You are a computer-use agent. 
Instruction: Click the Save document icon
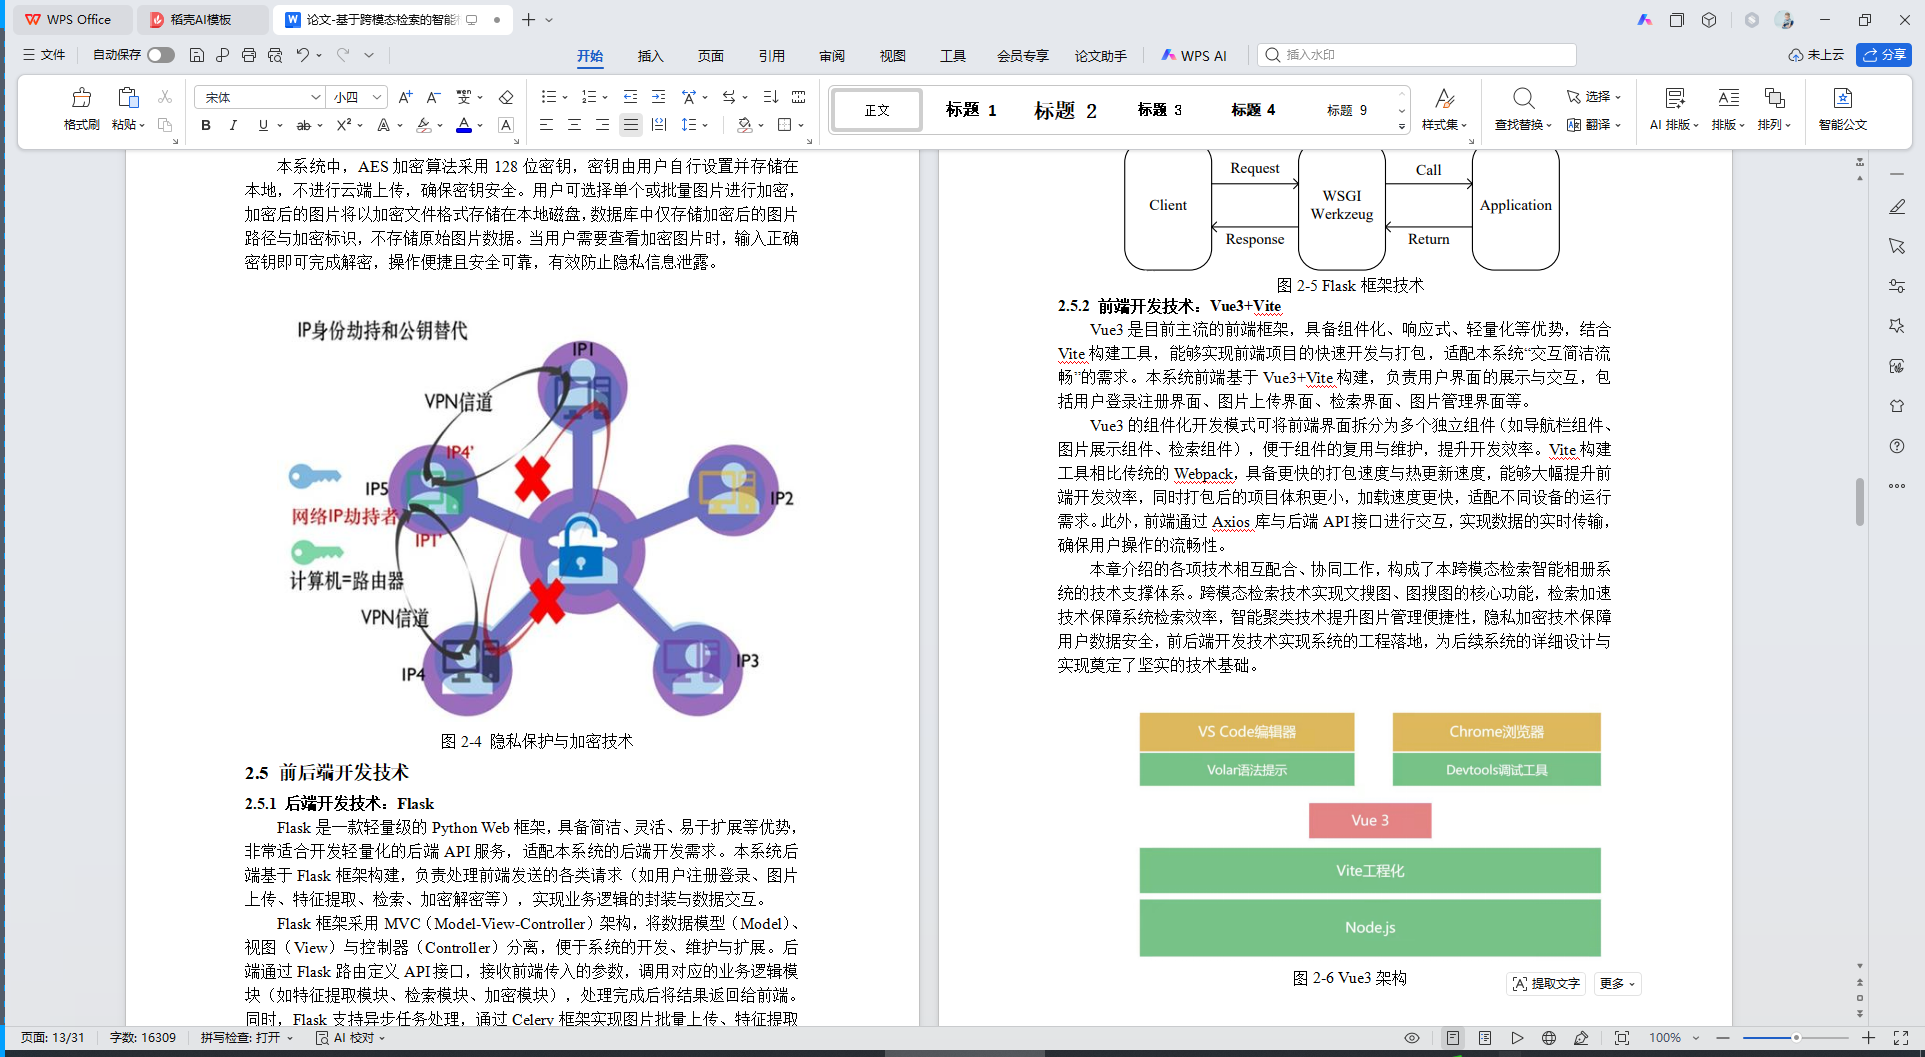(197, 55)
